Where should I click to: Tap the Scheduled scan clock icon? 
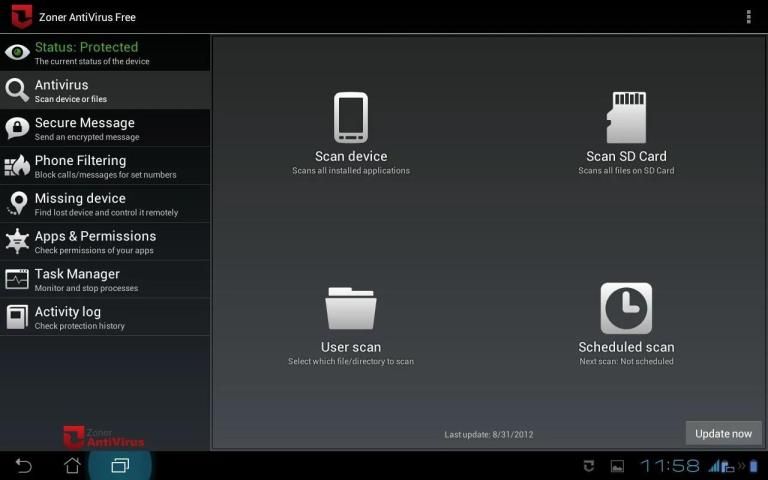(626, 308)
